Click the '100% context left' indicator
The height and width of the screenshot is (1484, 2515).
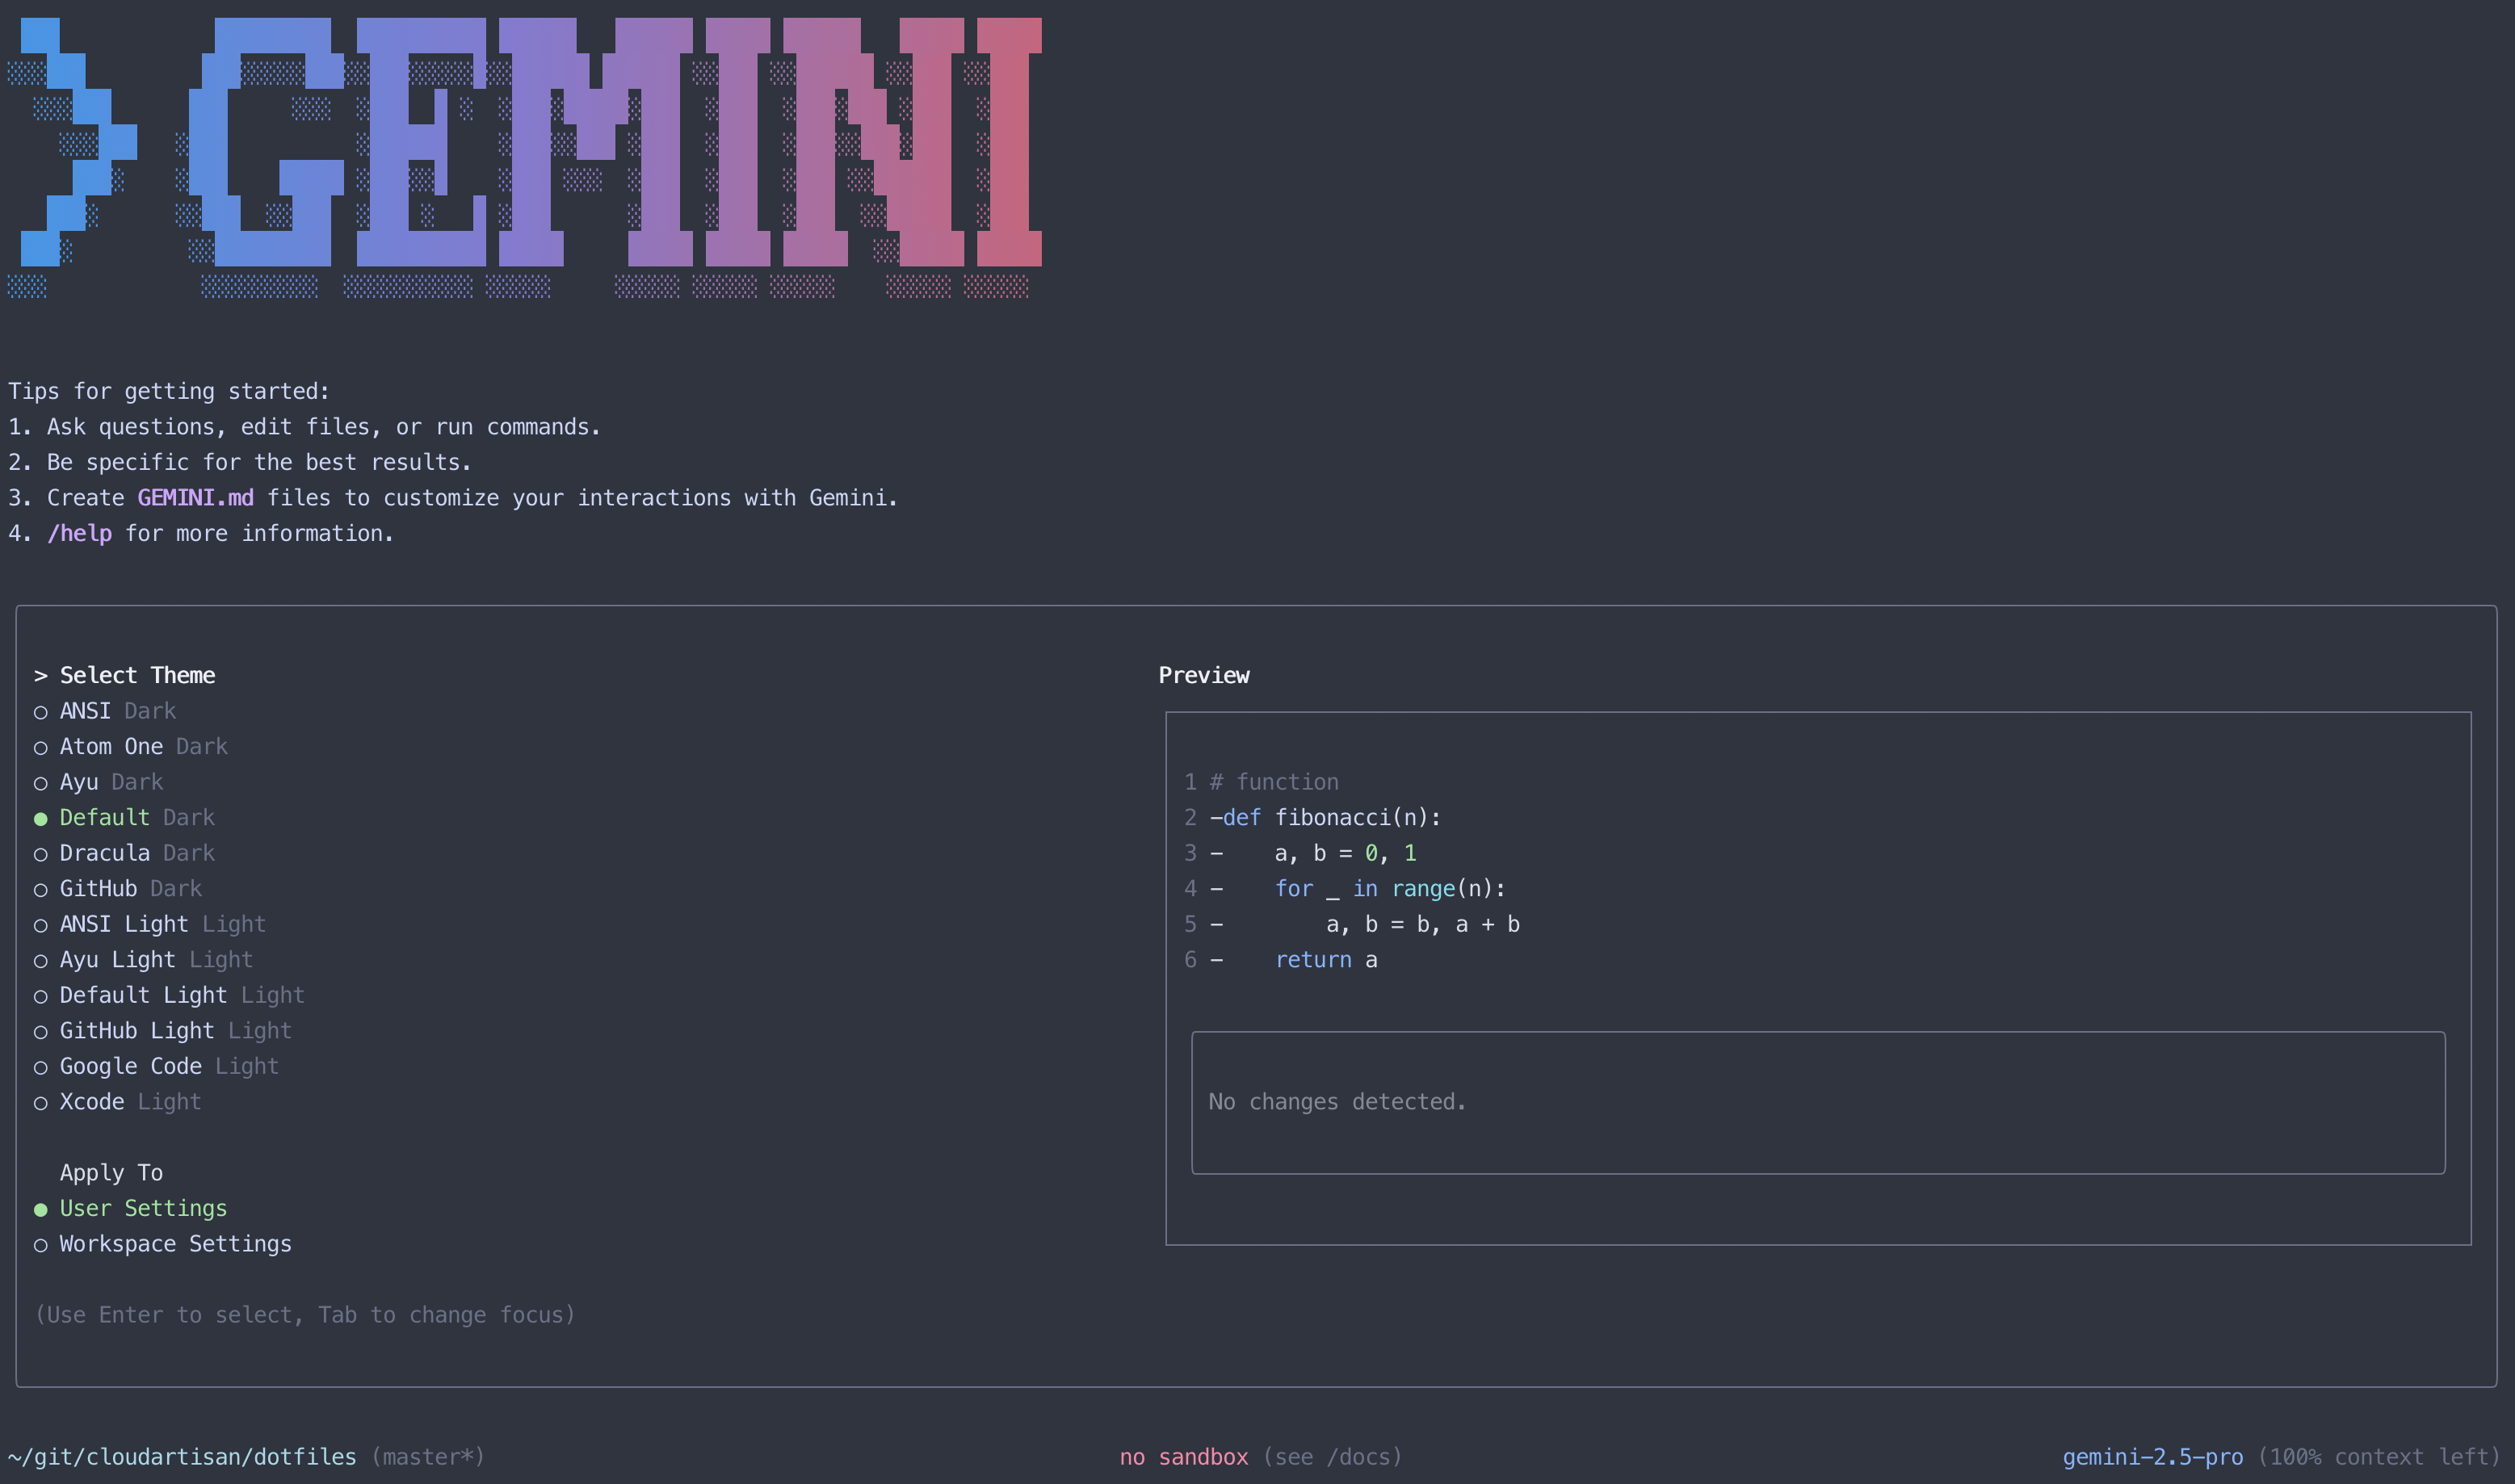[x=2379, y=1457]
